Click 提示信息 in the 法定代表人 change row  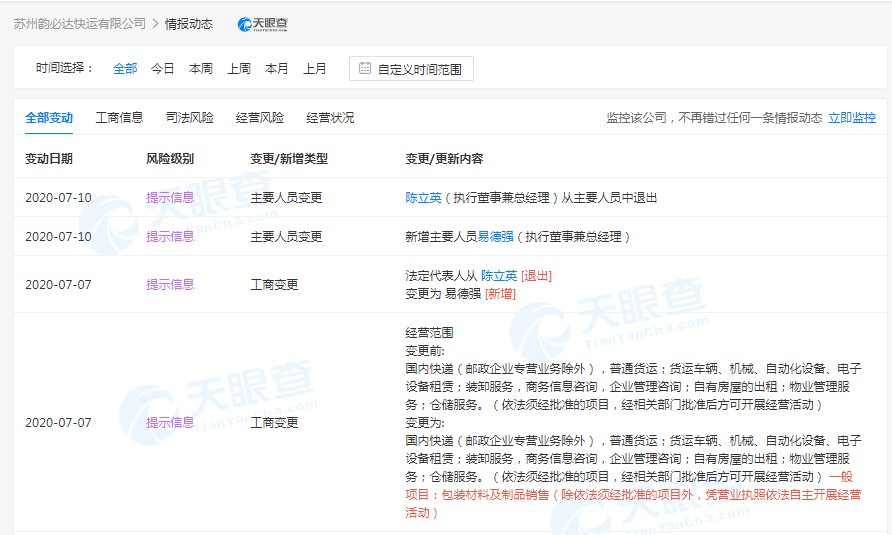[170, 285]
